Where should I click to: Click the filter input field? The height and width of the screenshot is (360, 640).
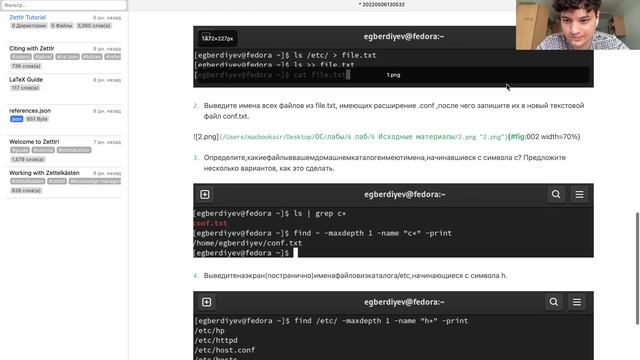click(64, 5)
